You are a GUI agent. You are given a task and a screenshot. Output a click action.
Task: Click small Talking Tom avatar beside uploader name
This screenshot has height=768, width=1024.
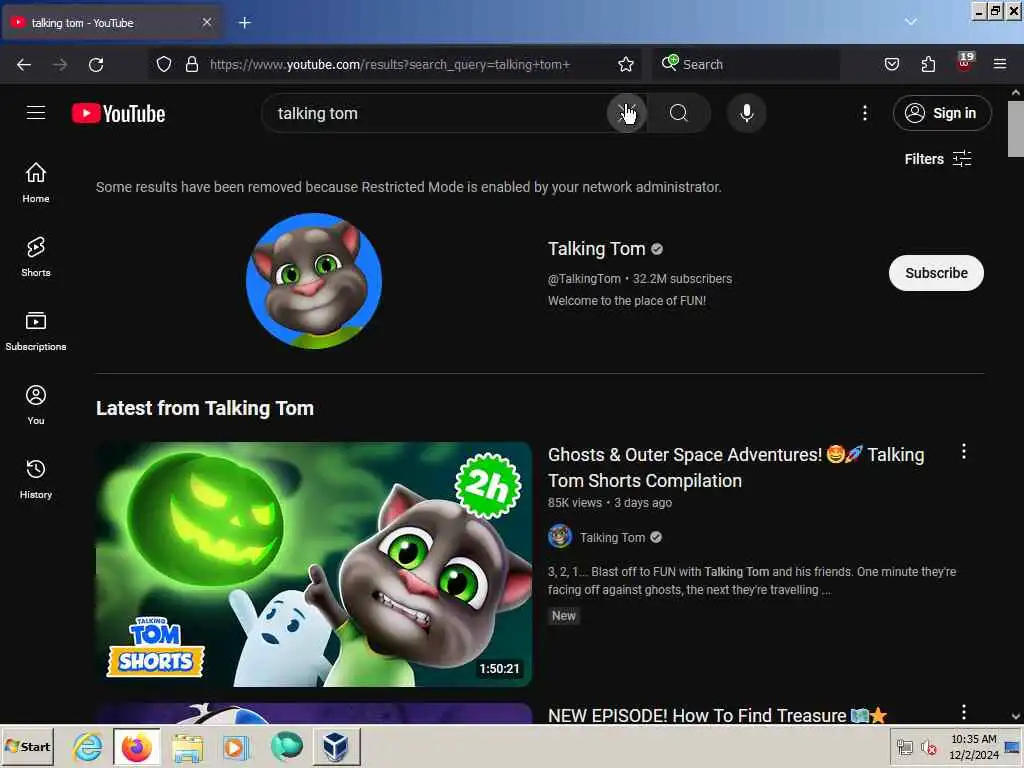click(560, 536)
